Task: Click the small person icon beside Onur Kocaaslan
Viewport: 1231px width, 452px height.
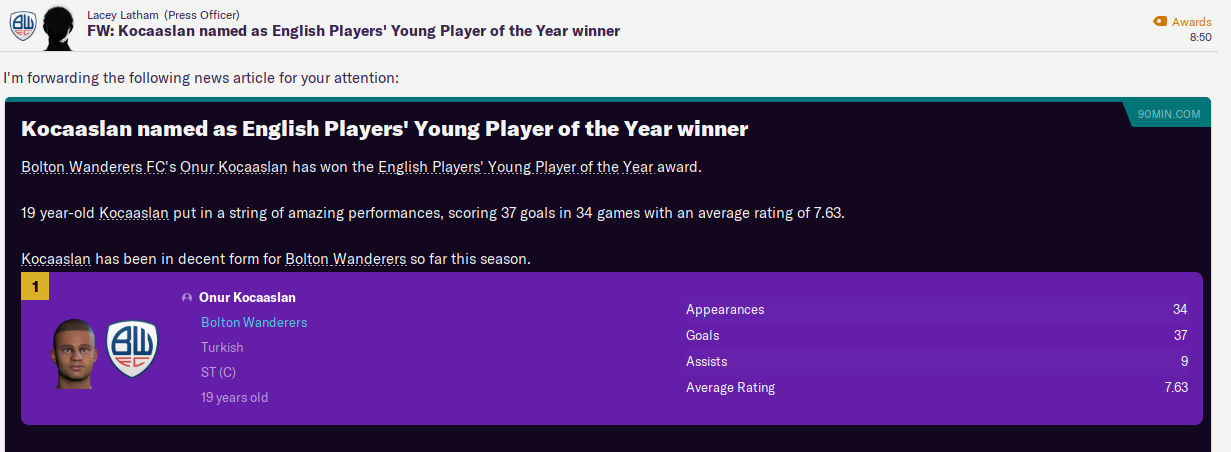Action: (x=187, y=298)
